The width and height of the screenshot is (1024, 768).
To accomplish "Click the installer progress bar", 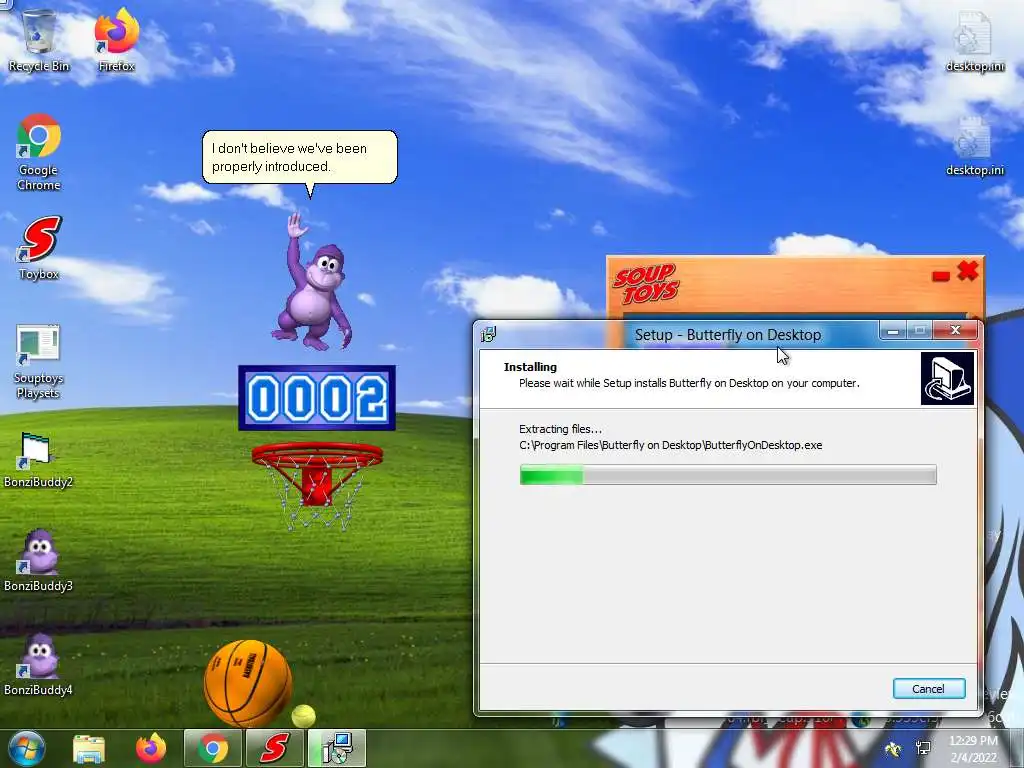I will tap(728, 475).
